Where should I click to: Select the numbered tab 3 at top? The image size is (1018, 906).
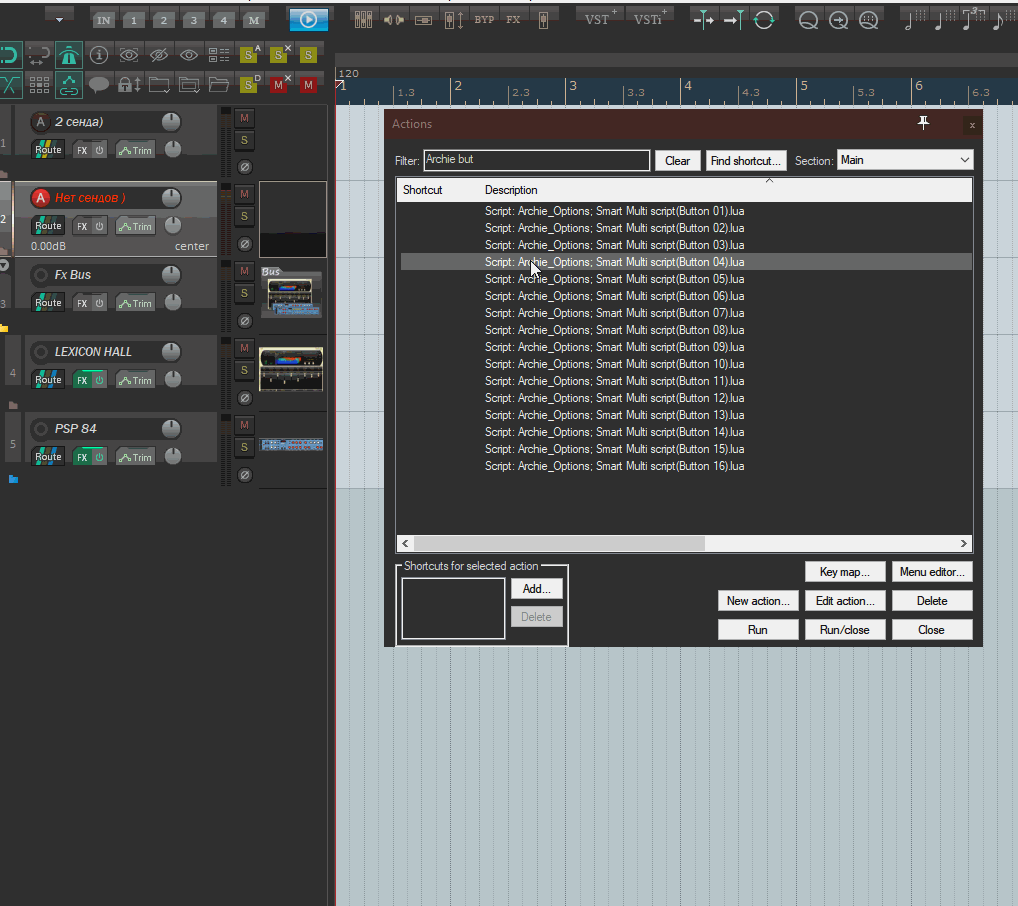(x=193, y=20)
